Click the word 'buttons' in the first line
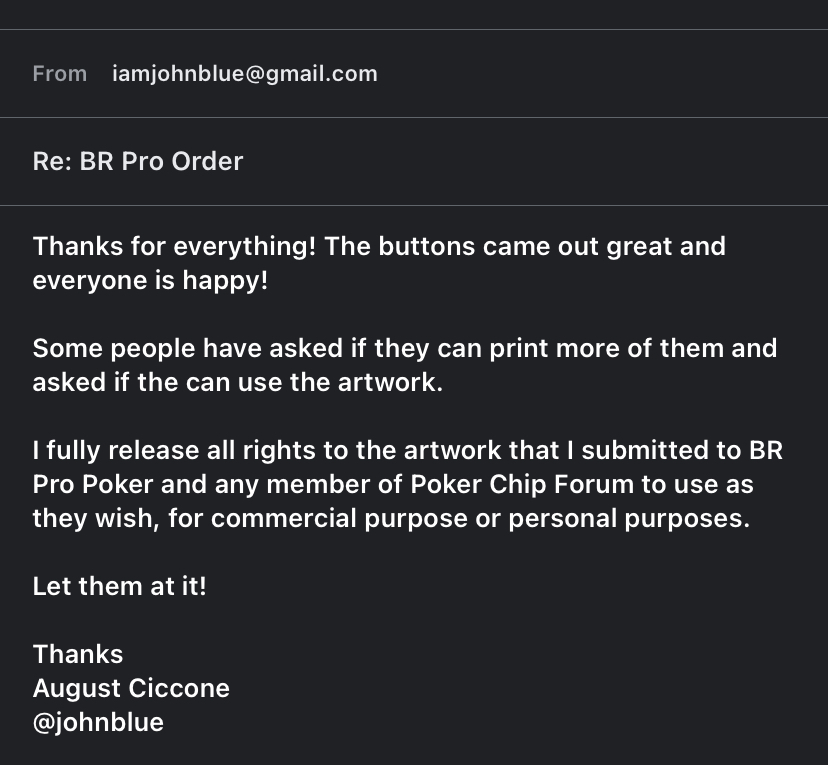Screen dimensions: 828x765 [x=427, y=247]
